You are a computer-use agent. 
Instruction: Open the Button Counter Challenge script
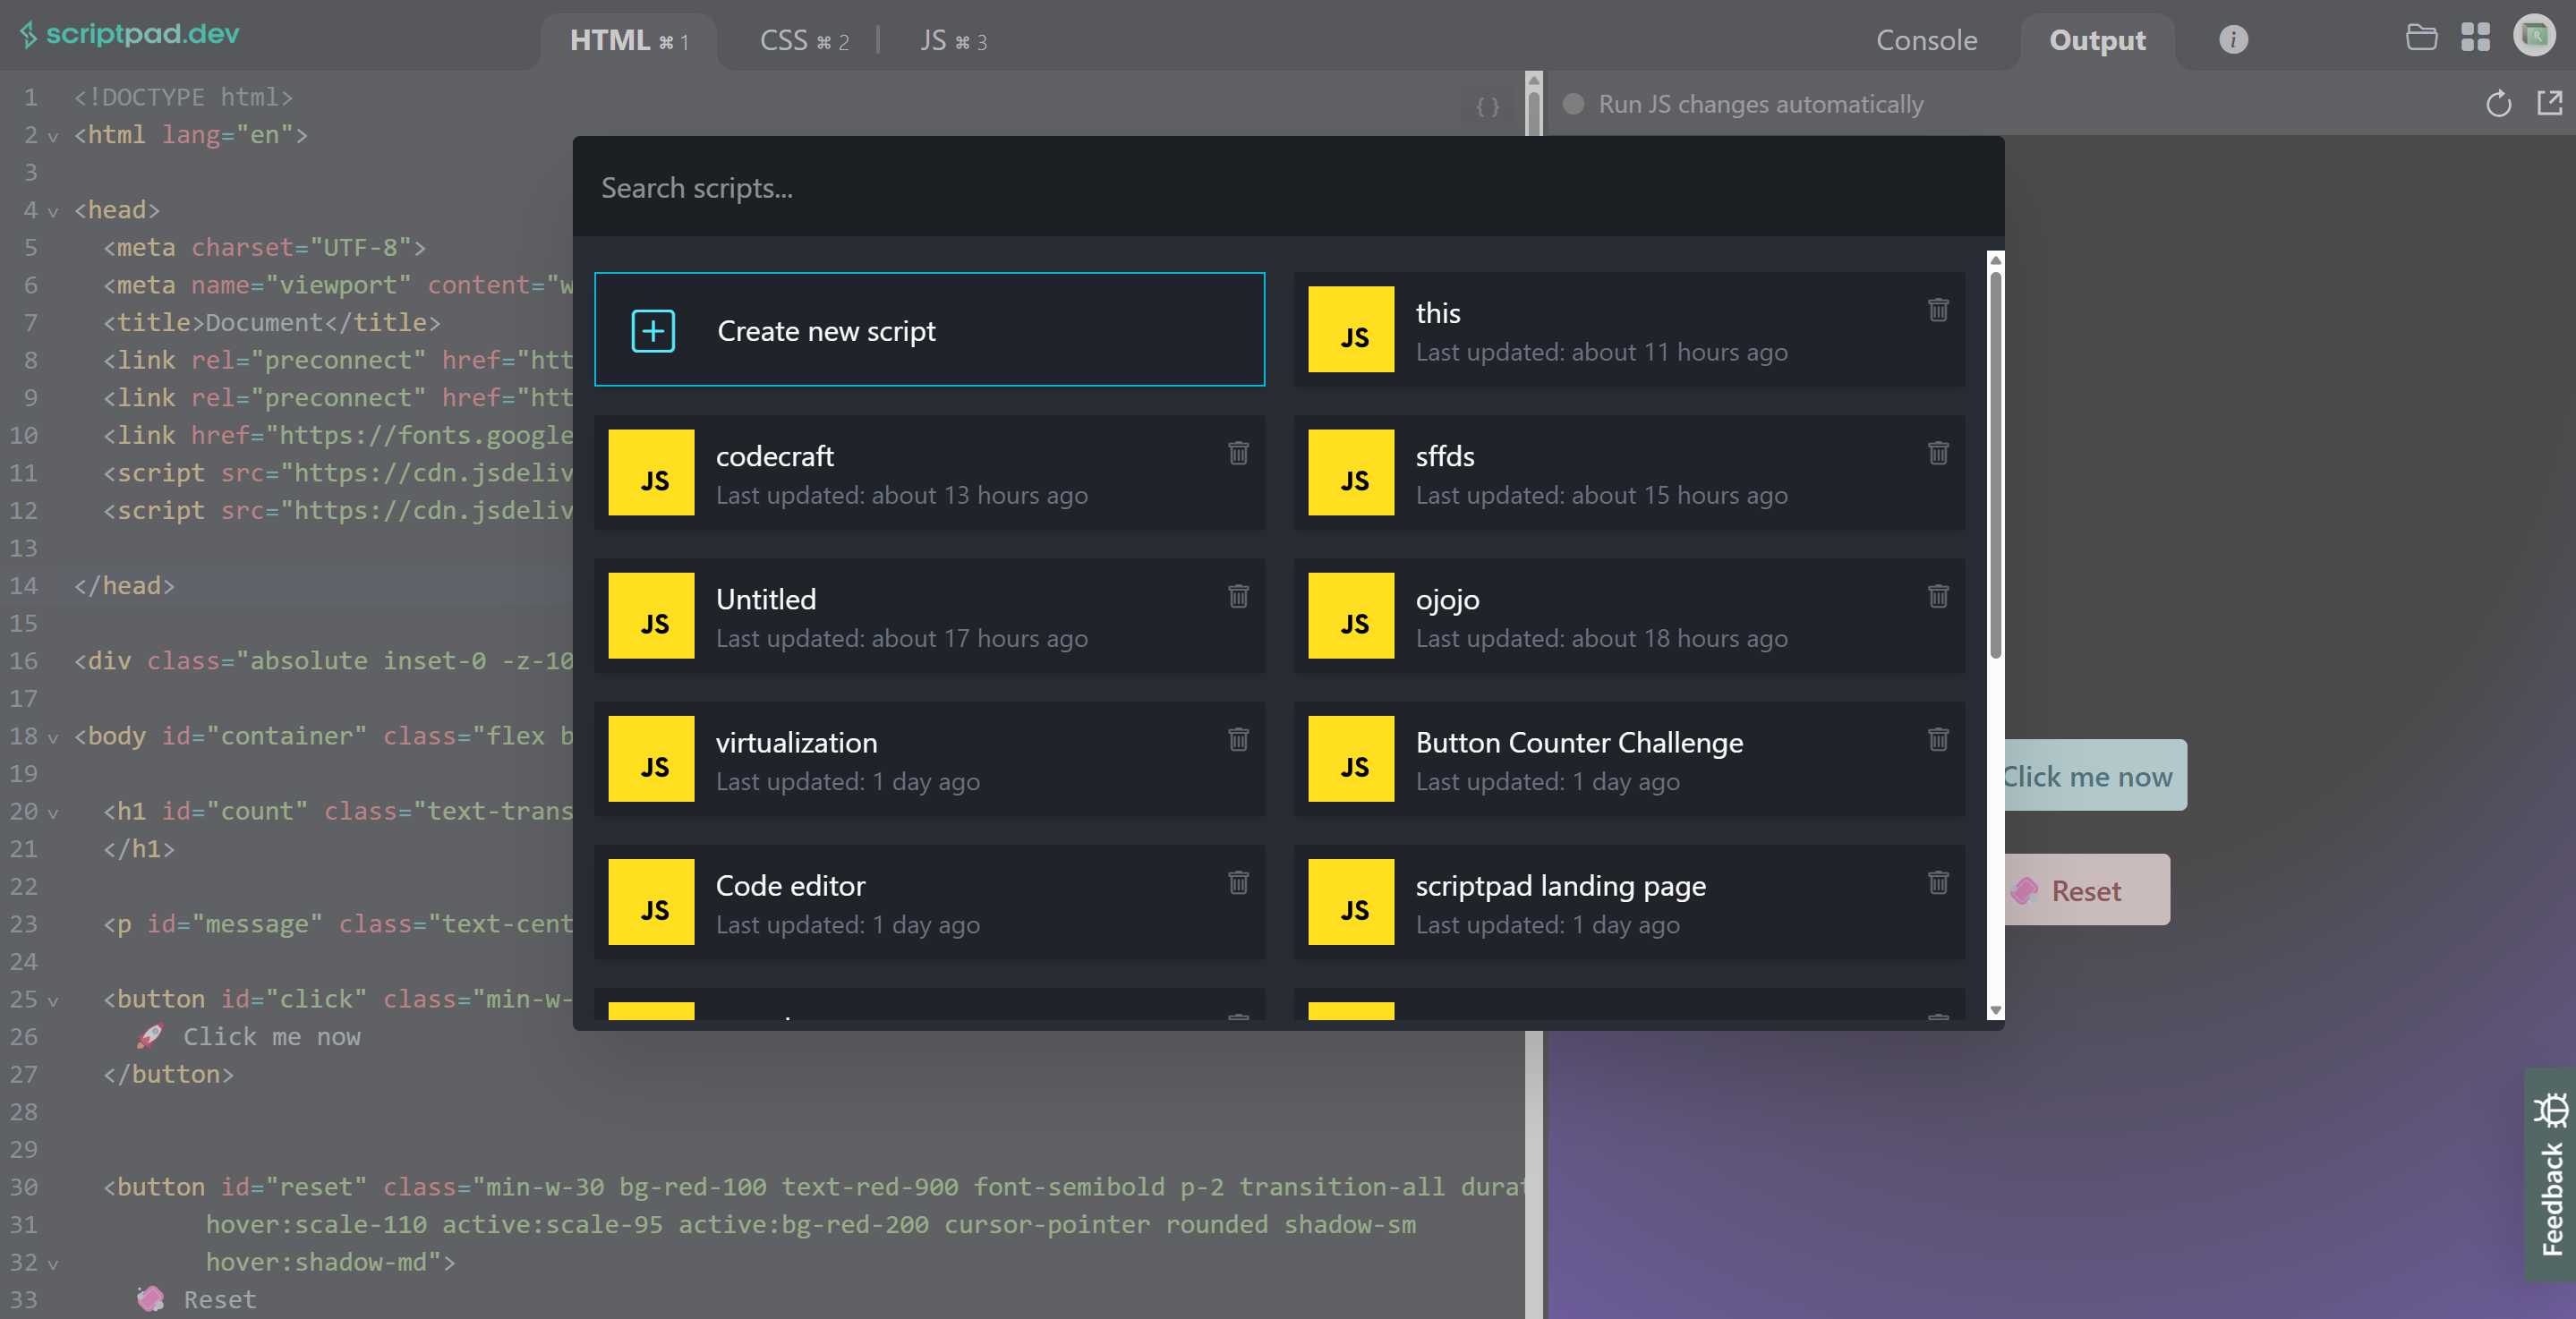coord(1629,759)
